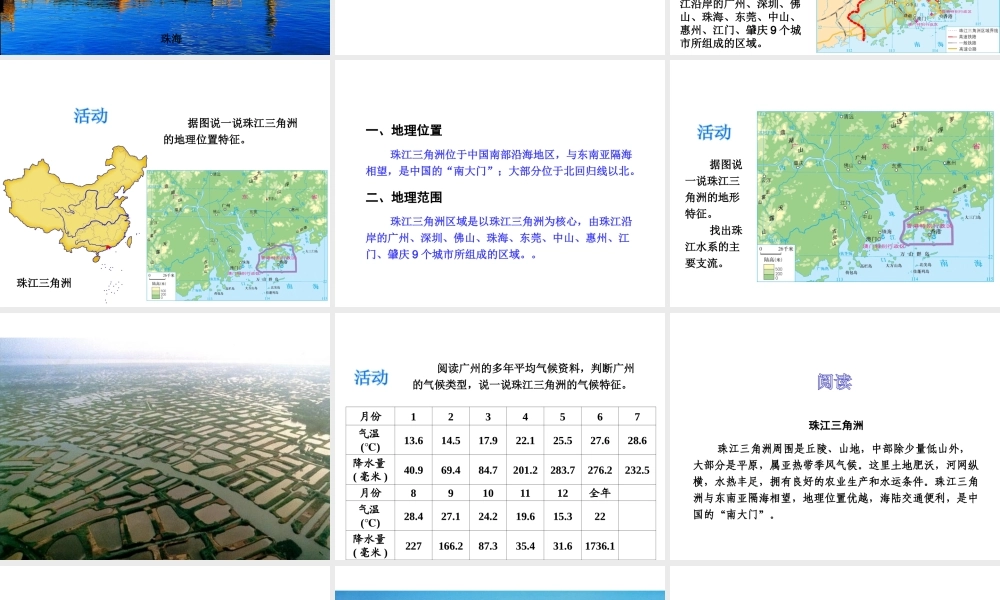Click the yellow China map image
The height and width of the screenshot is (600, 1000).
(x=75, y=204)
